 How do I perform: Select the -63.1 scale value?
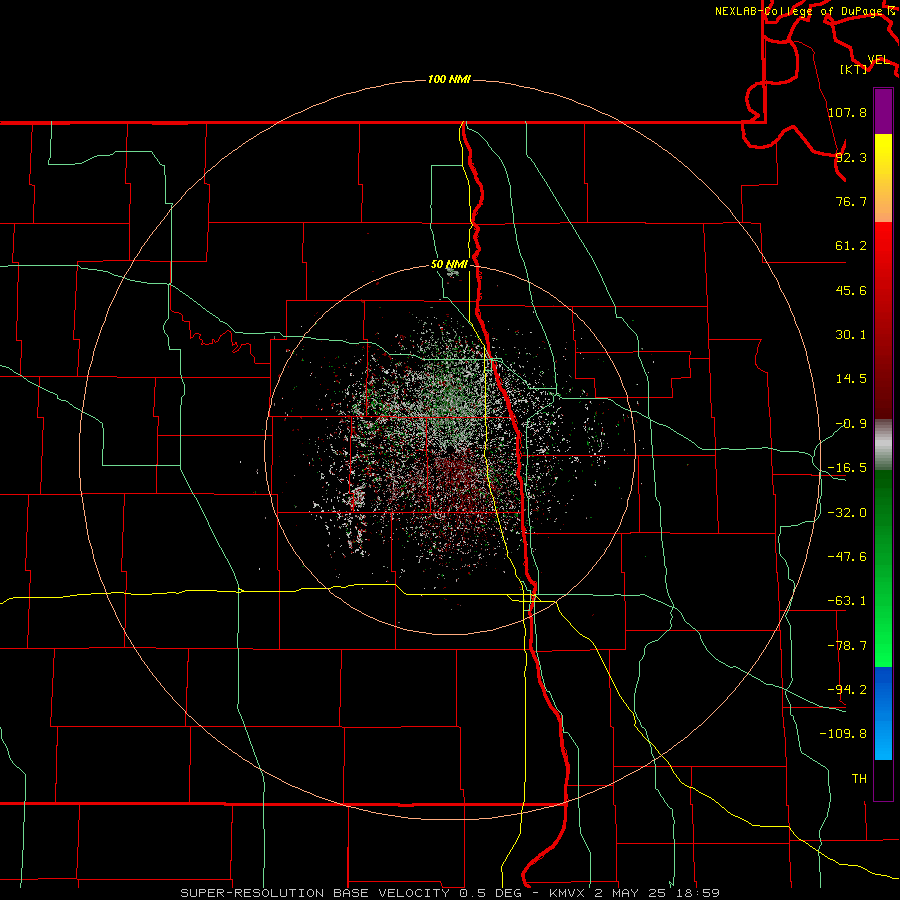coord(847,601)
